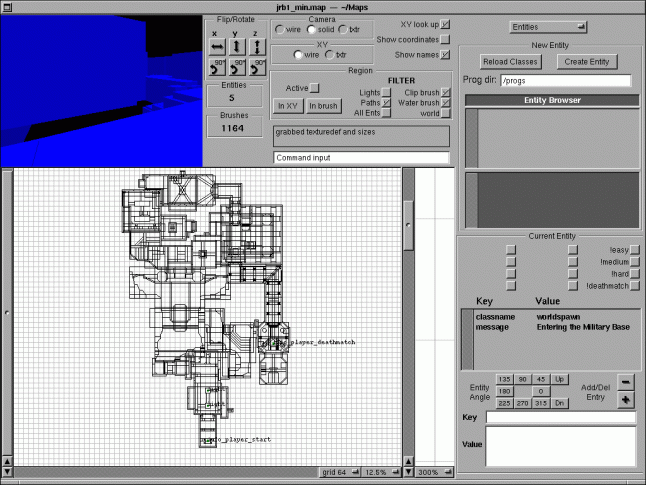
Task: Toggle the All Ents filter checkbox
Action: 386,112
